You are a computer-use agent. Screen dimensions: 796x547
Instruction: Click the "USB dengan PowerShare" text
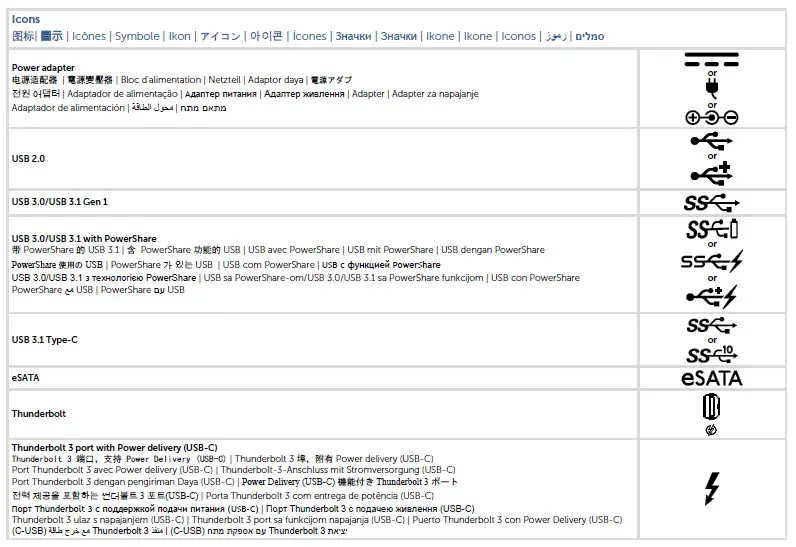click(x=492, y=250)
